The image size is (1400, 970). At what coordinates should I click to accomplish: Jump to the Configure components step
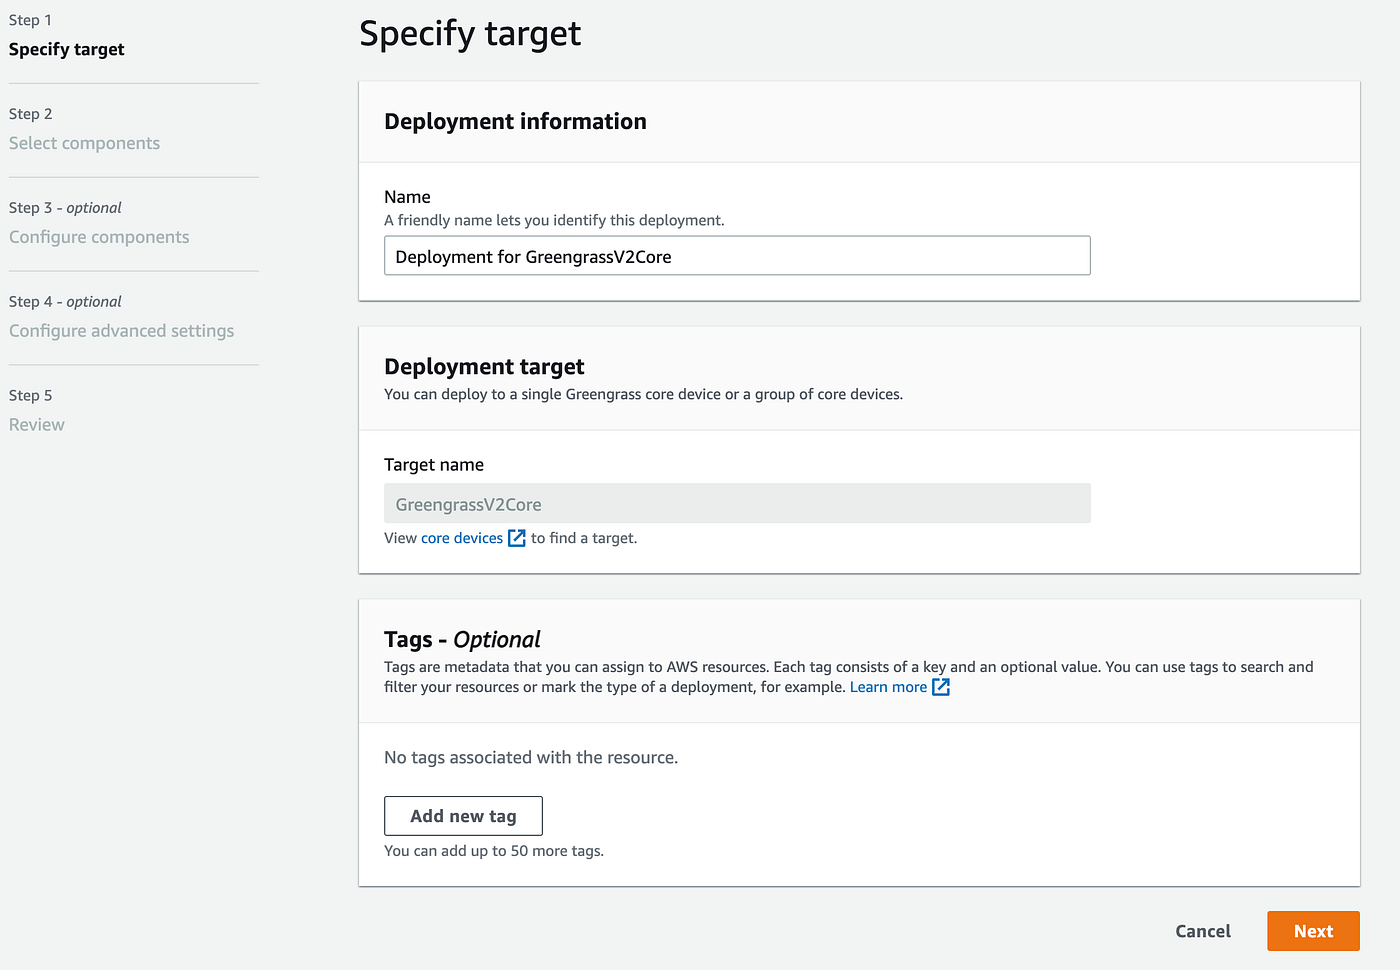(x=99, y=237)
